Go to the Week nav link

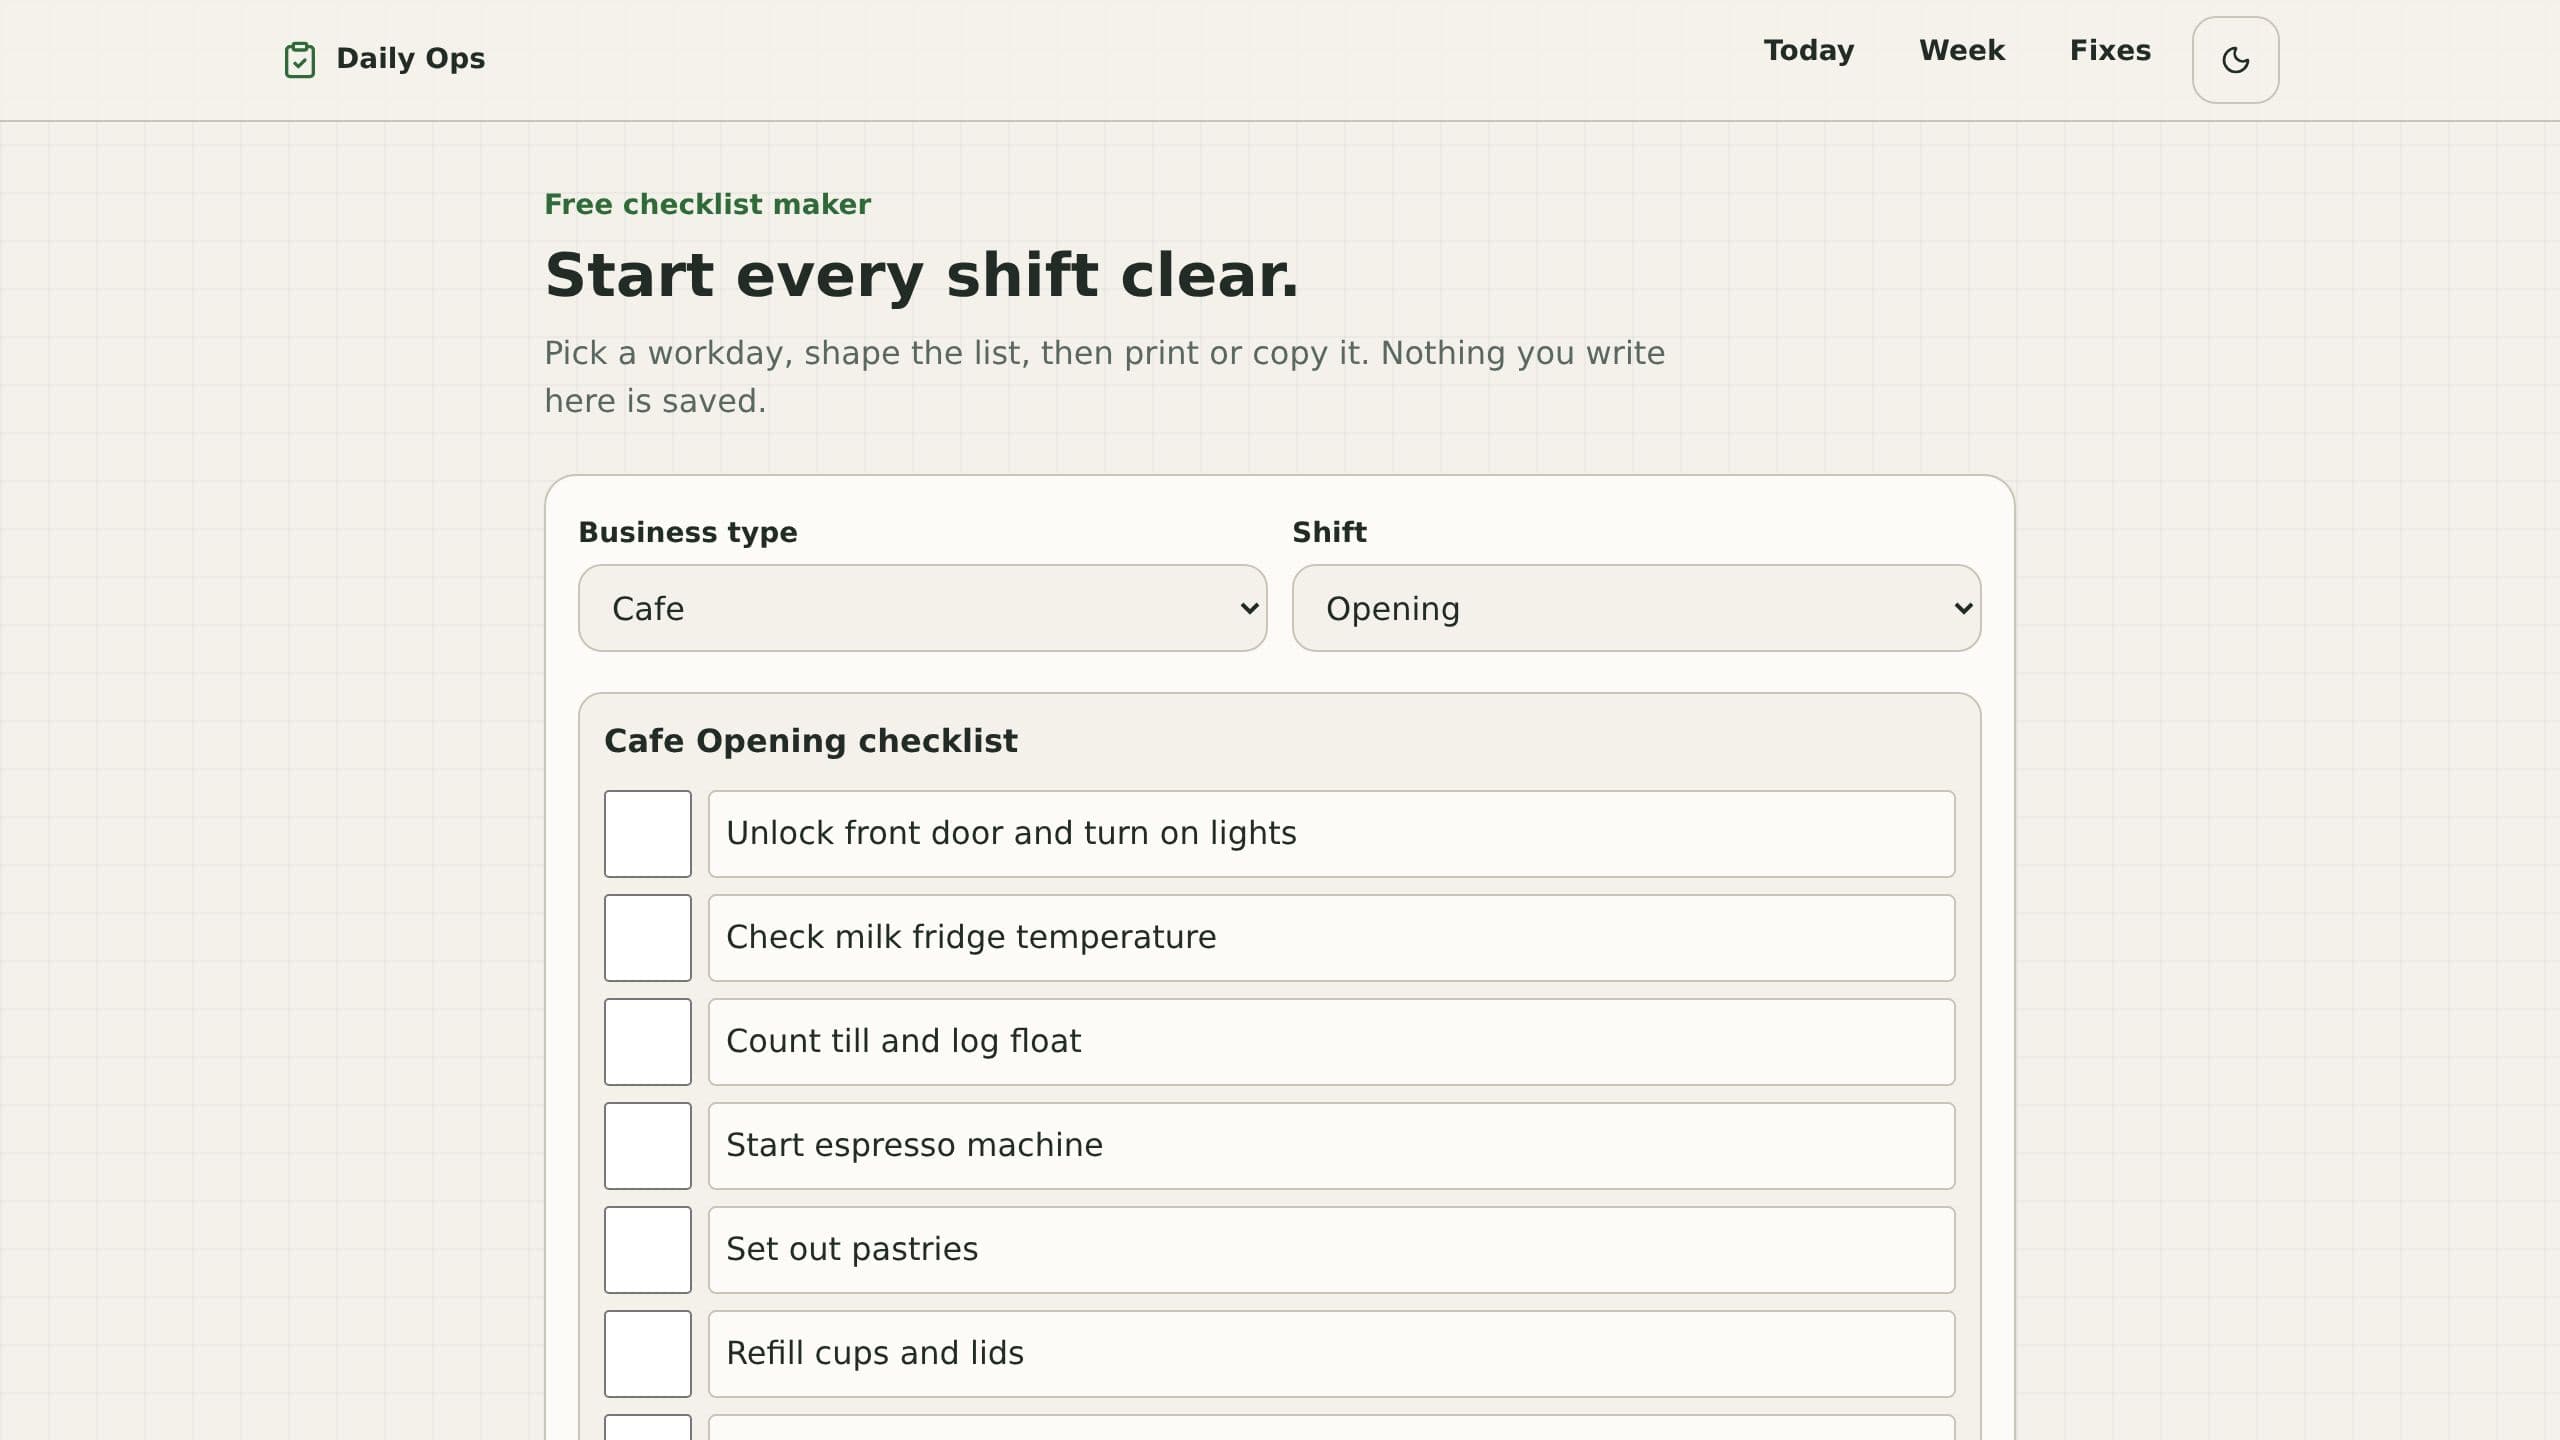click(1961, 51)
